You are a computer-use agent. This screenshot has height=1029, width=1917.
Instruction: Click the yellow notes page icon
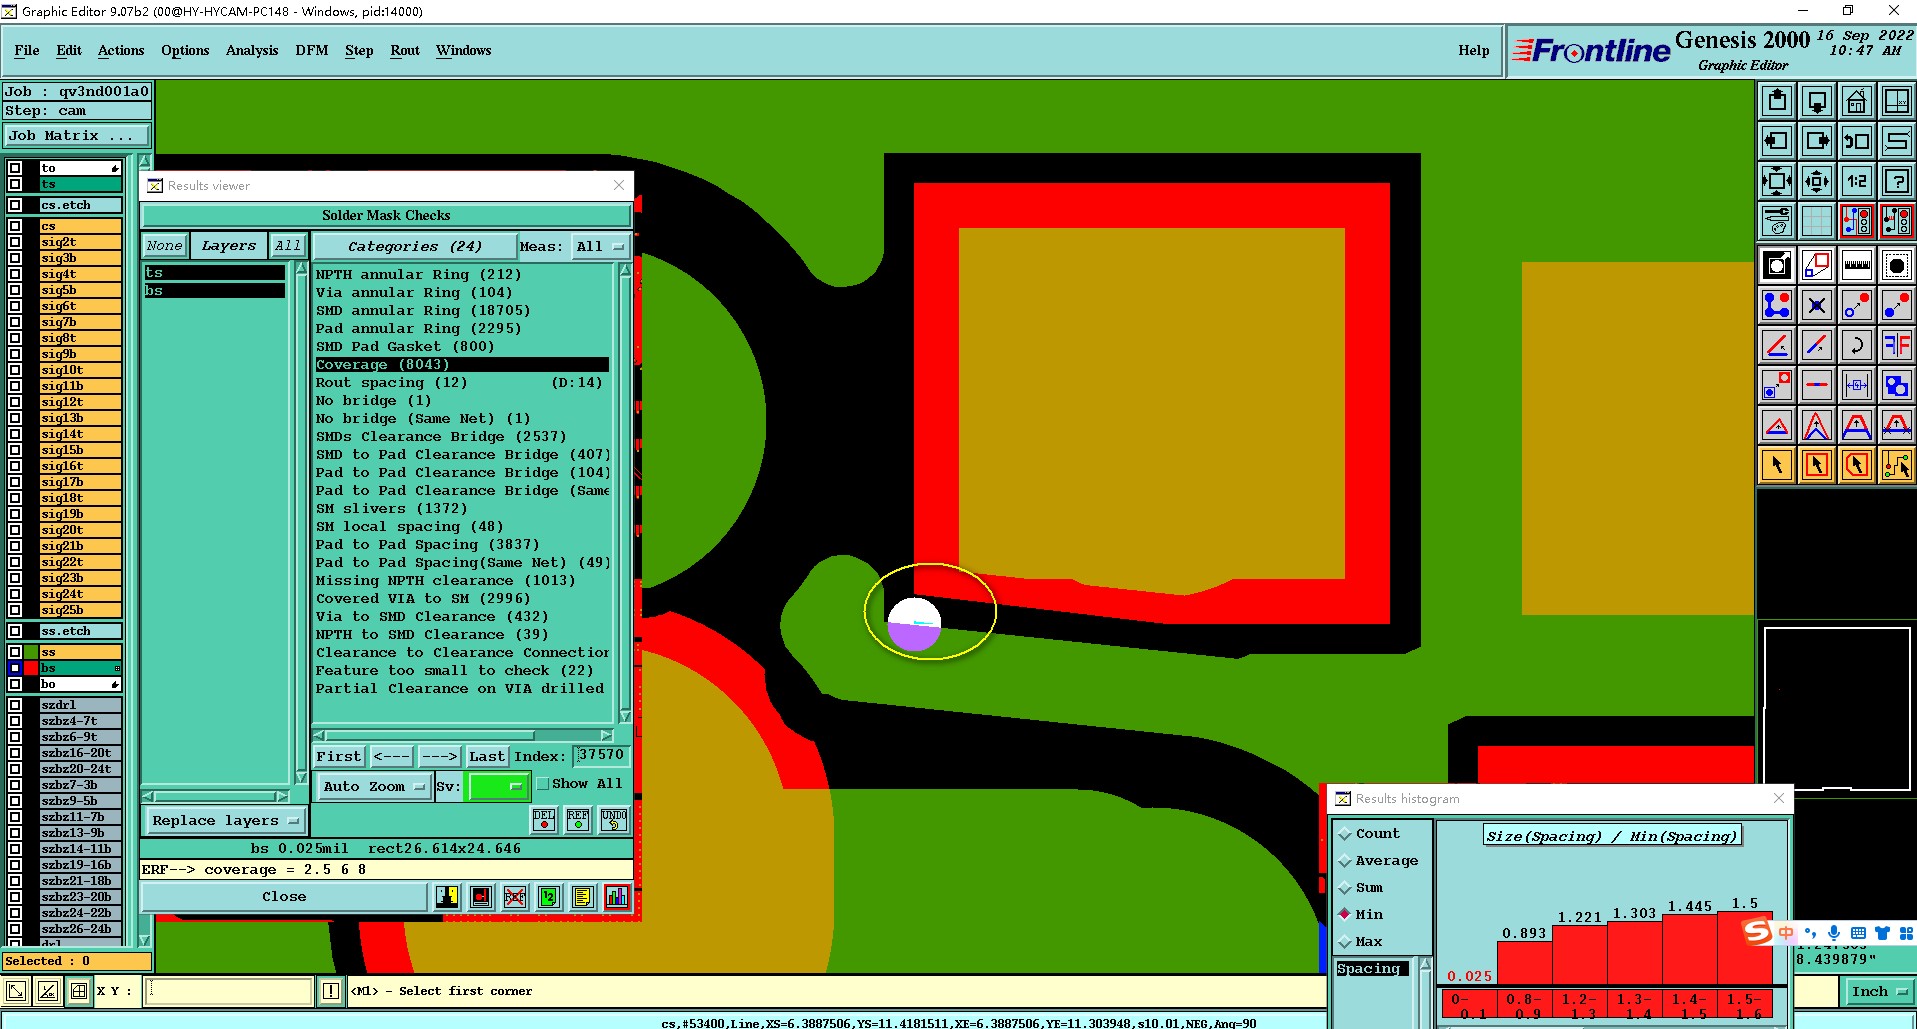[x=583, y=897]
